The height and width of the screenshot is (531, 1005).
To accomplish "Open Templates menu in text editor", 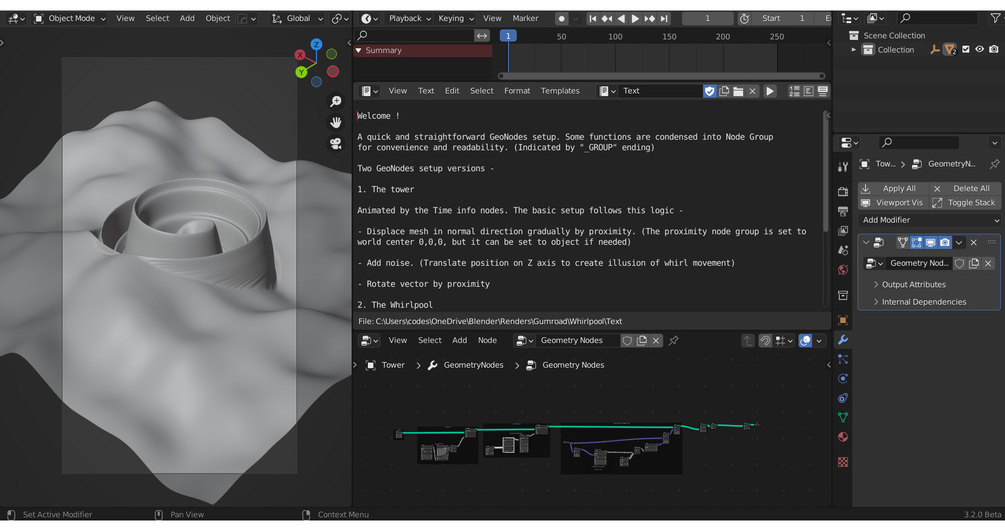I will (560, 91).
